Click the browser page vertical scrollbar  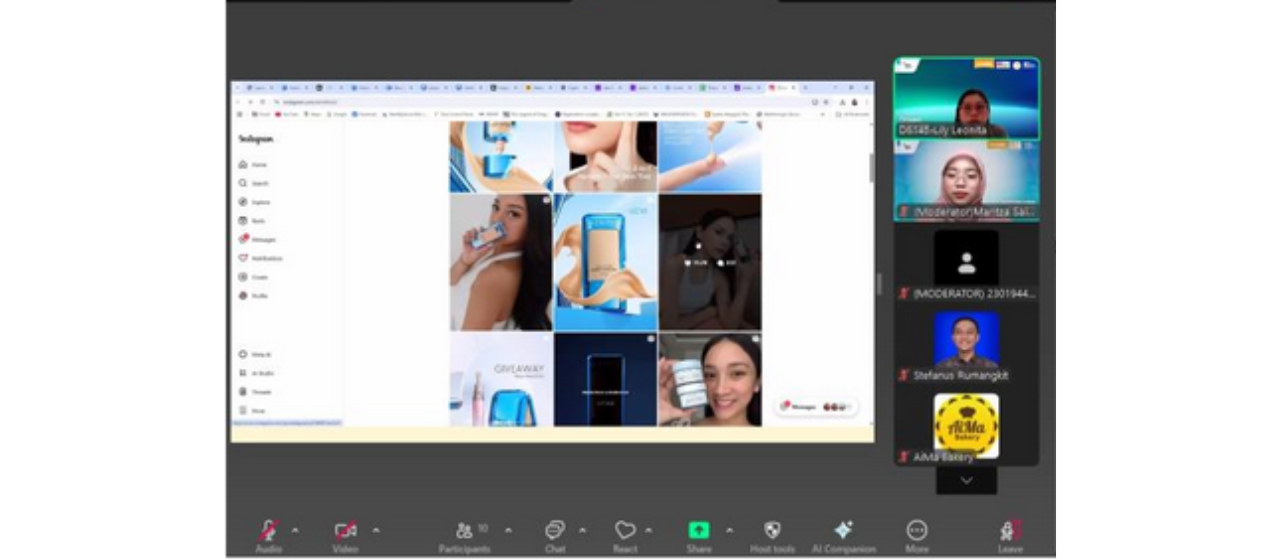pyautogui.click(x=871, y=168)
